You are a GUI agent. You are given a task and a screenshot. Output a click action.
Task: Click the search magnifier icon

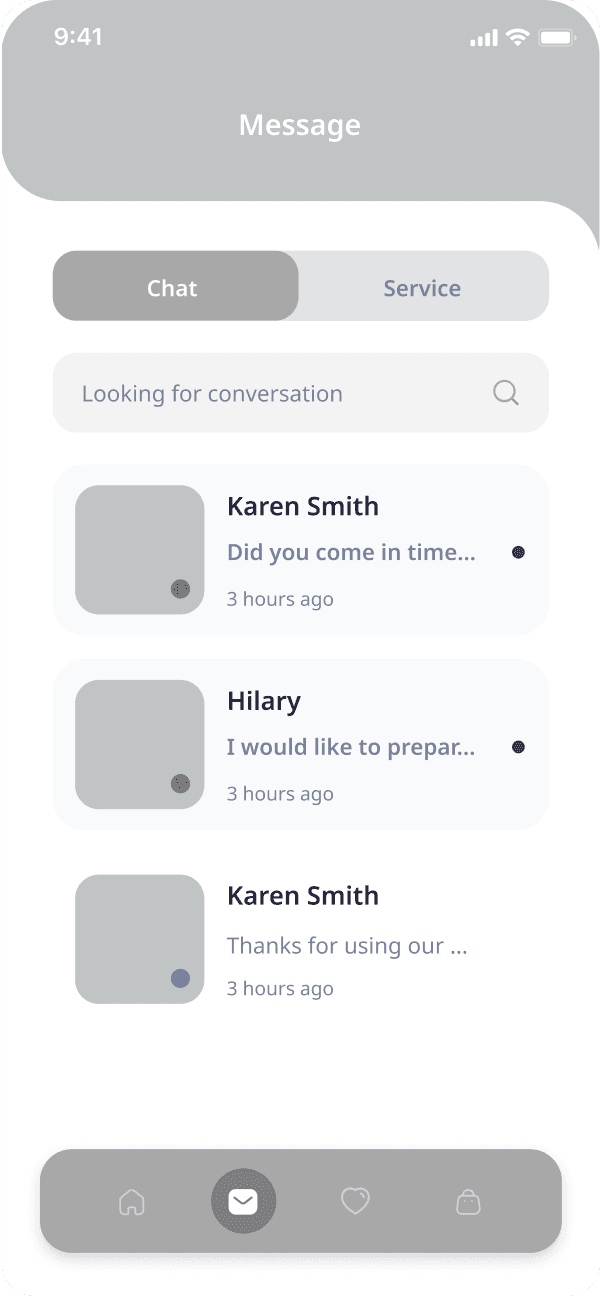tap(505, 392)
